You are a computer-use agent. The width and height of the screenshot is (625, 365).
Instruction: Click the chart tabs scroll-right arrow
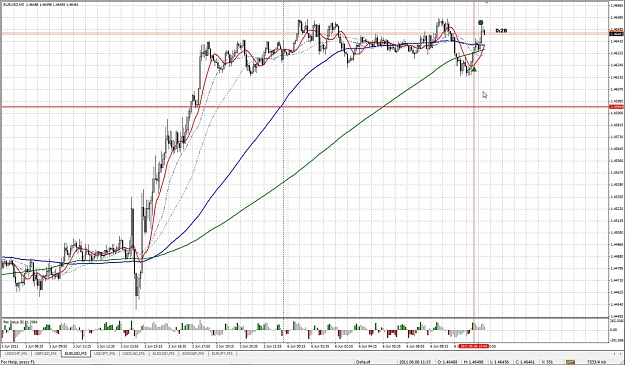click(x=621, y=353)
